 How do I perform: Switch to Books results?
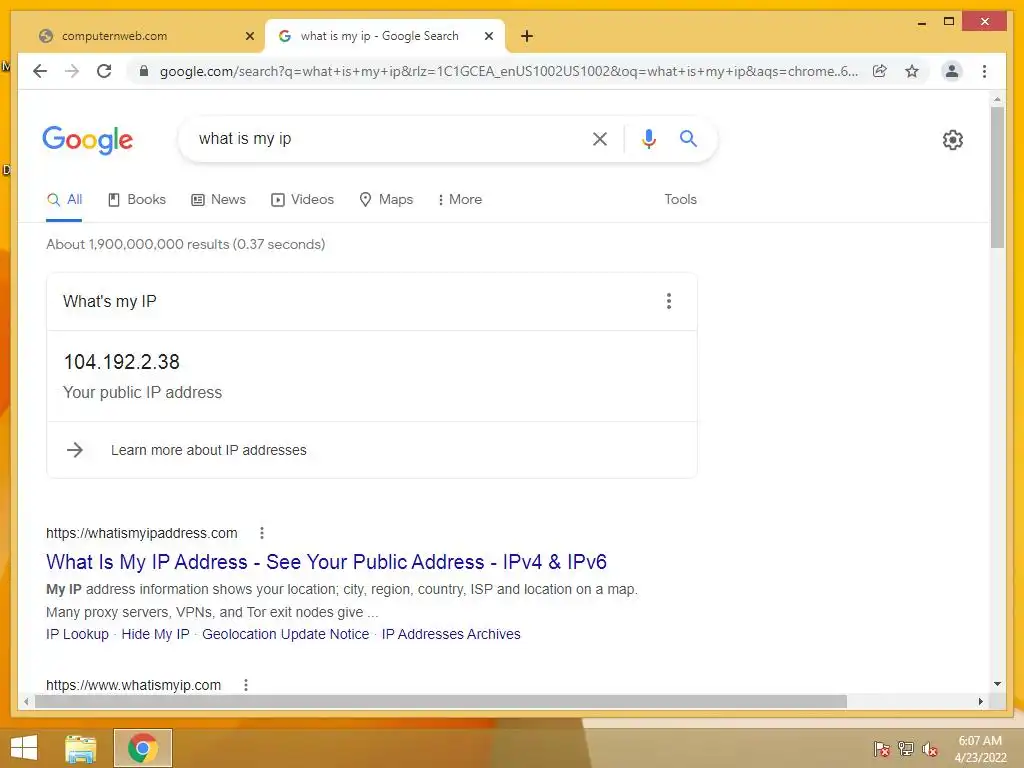click(x=136, y=200)
